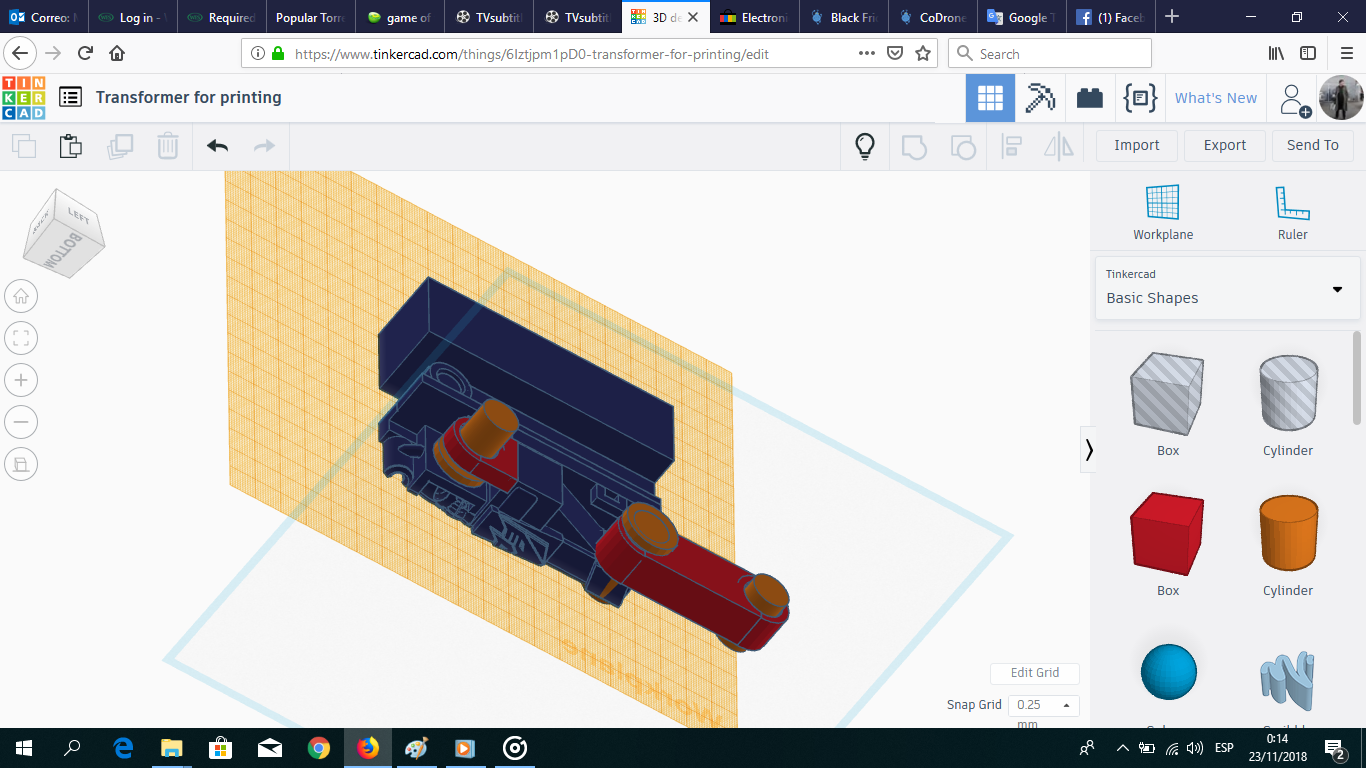This screenshot has height=768, width=1366.
Task: Open File Explorer from the taskbar
Action: pyautogui.click(x=172, y=748)
